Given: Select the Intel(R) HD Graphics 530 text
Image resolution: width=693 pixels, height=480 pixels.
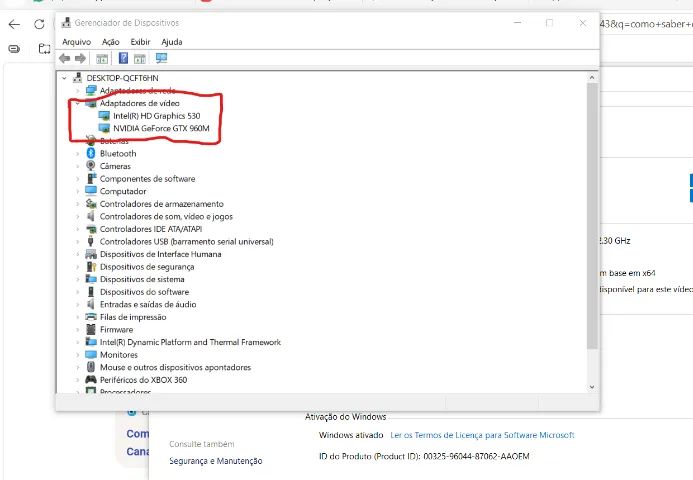Looking at the screenshot, I should click(x=156, y=116).
